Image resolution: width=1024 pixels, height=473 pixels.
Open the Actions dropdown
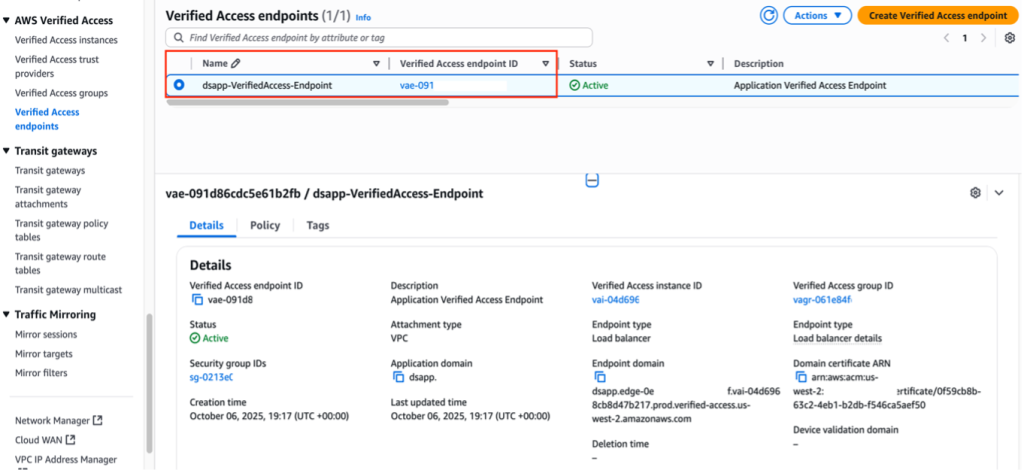[817, 16]
